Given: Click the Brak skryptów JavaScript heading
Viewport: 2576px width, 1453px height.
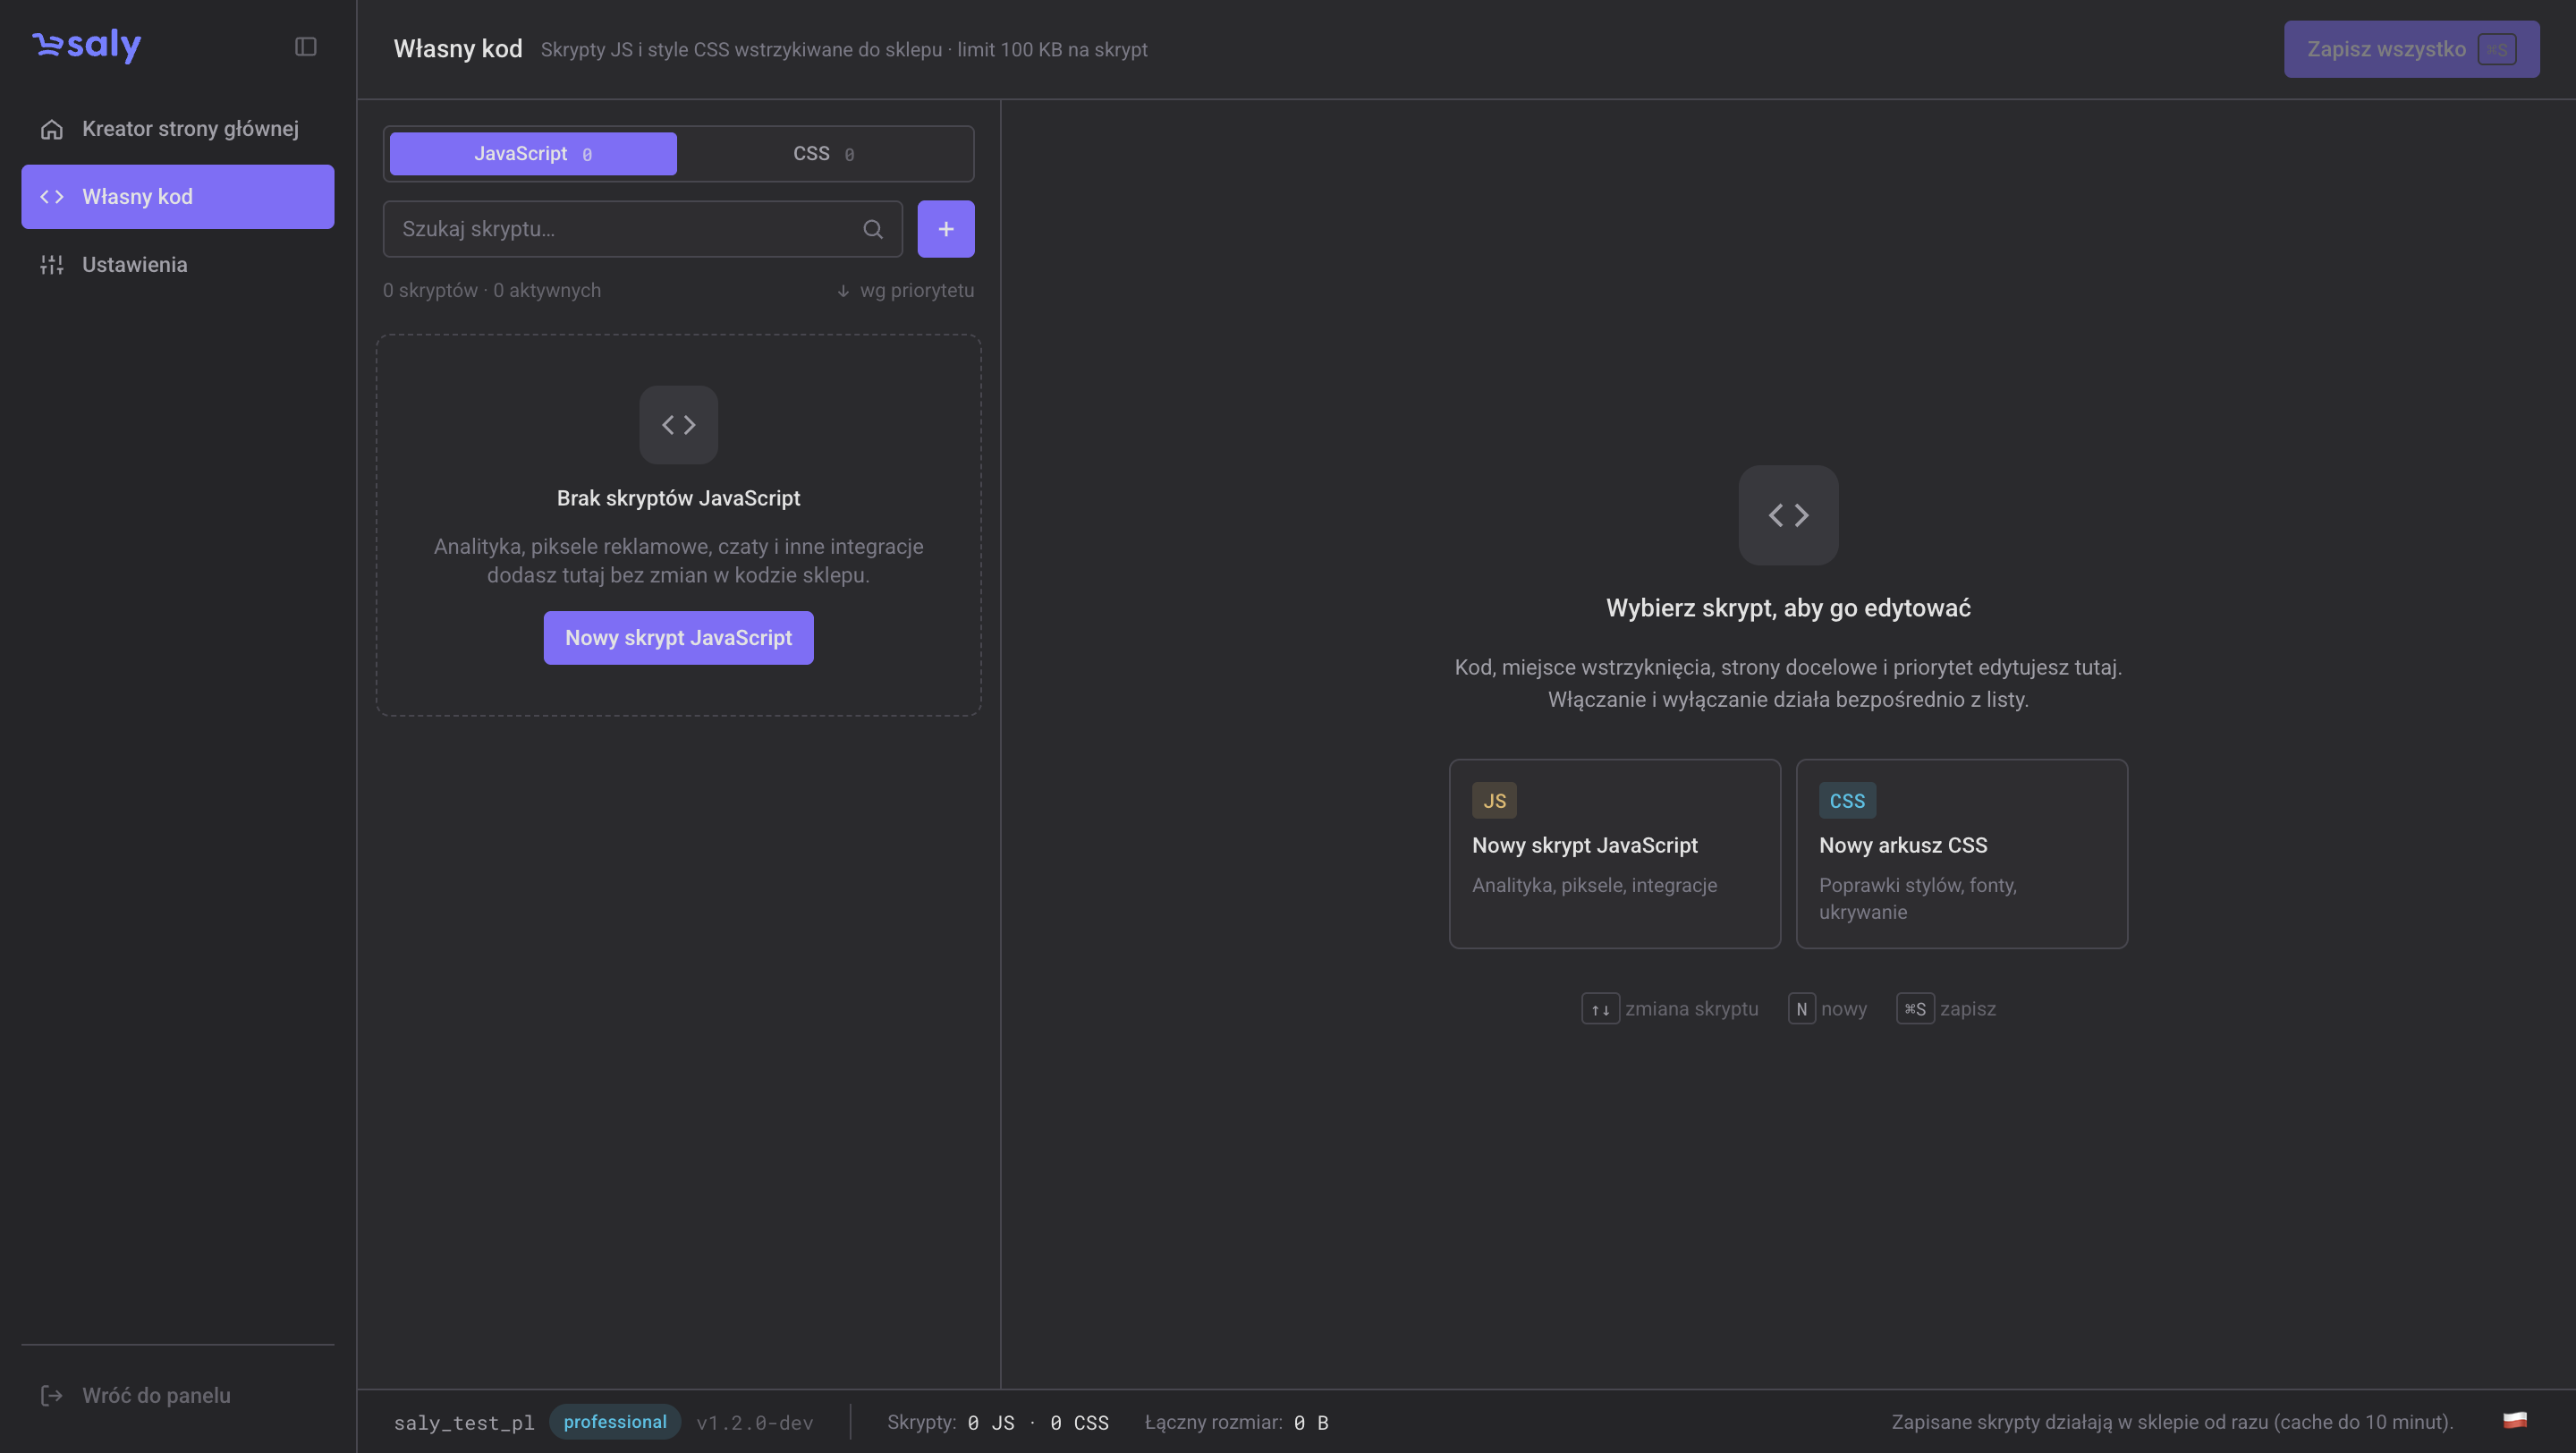Looking at the screenshot, I should [678, 498].
